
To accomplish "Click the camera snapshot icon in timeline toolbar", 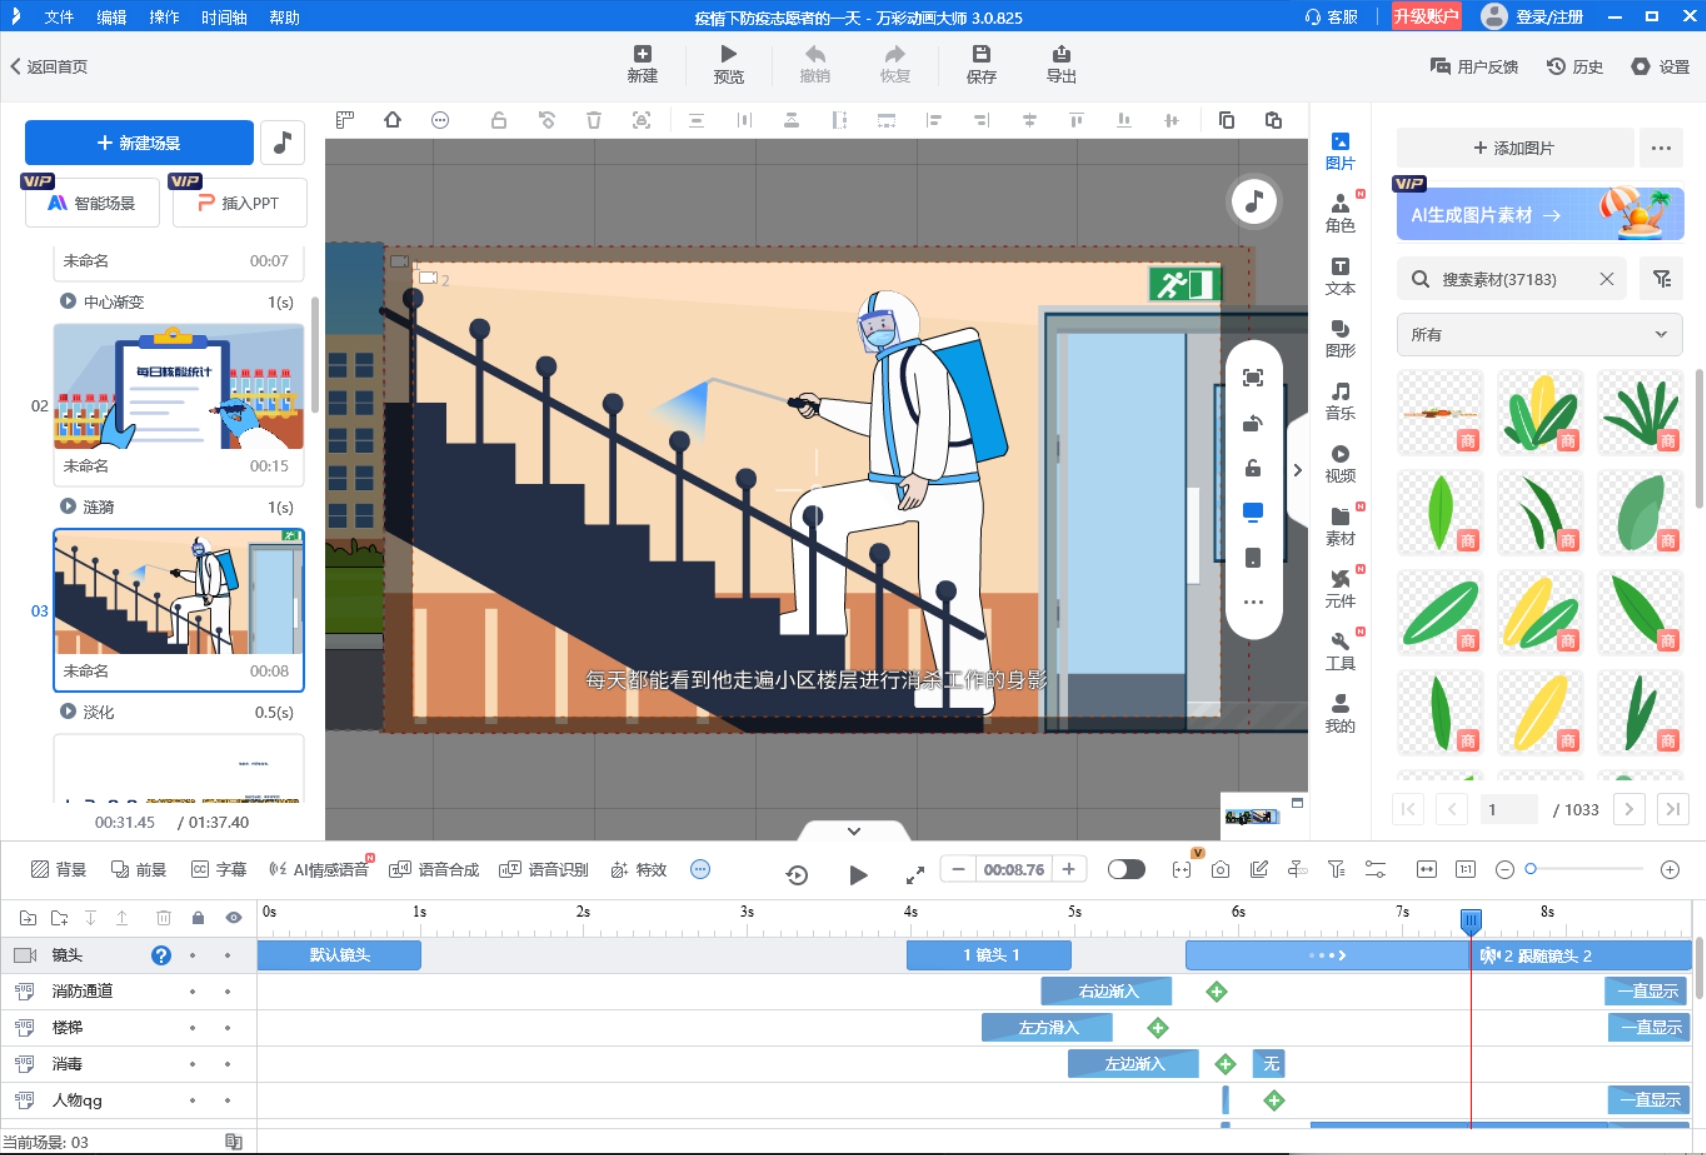I will click(1220, 870).
